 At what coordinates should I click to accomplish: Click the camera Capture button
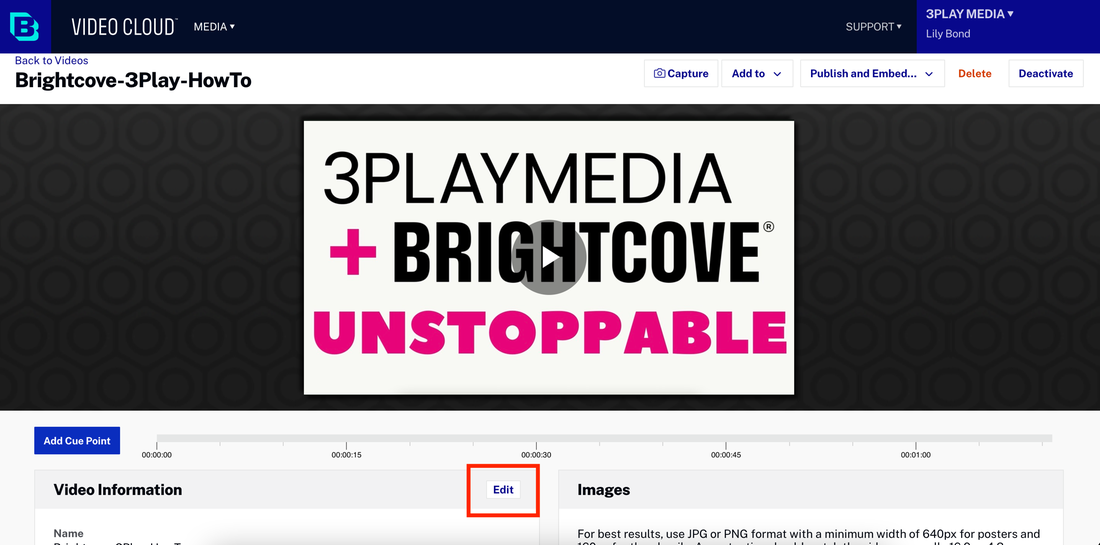pos(681,74)
